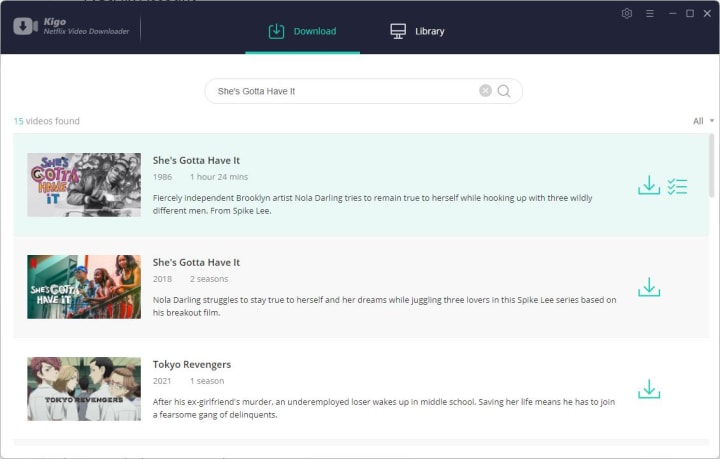The height and width of the screenshot is (459, 720).
Task: Click the She's Gotta Have It 2018 thumbnail
Action: coord(84,287)
